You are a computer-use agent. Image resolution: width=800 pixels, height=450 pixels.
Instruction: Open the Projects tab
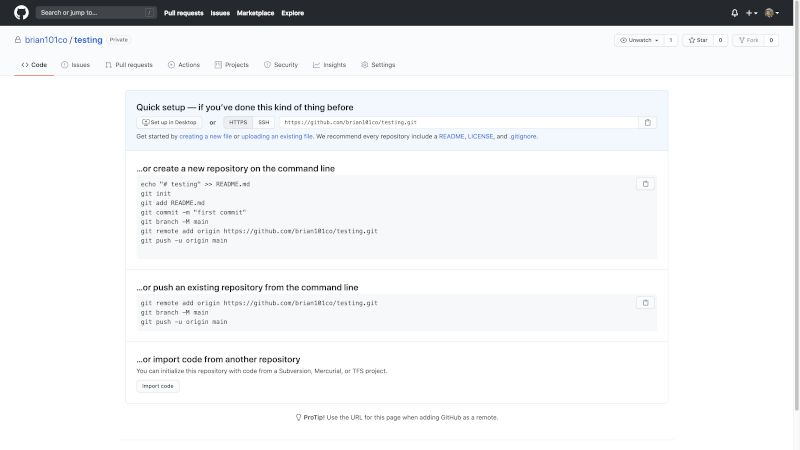tap(232, 65)
